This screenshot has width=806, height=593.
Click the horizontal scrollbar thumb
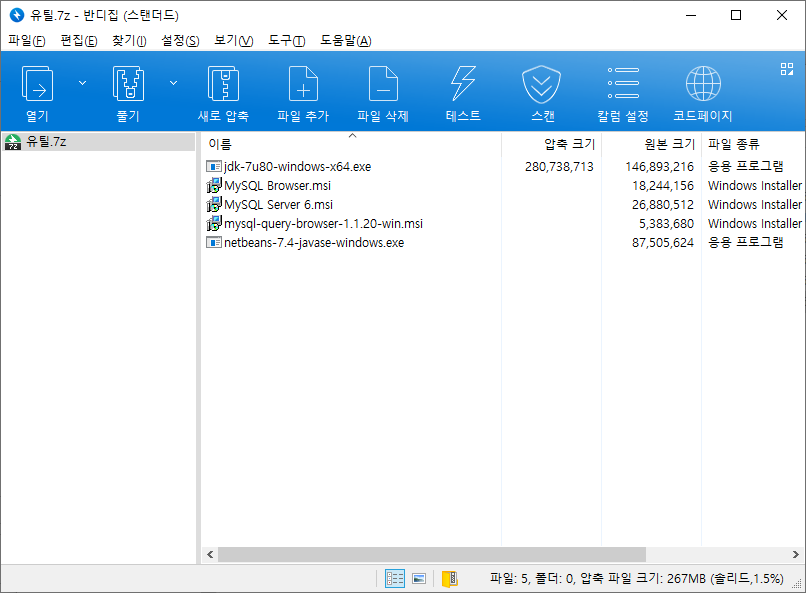pos(432,554)
